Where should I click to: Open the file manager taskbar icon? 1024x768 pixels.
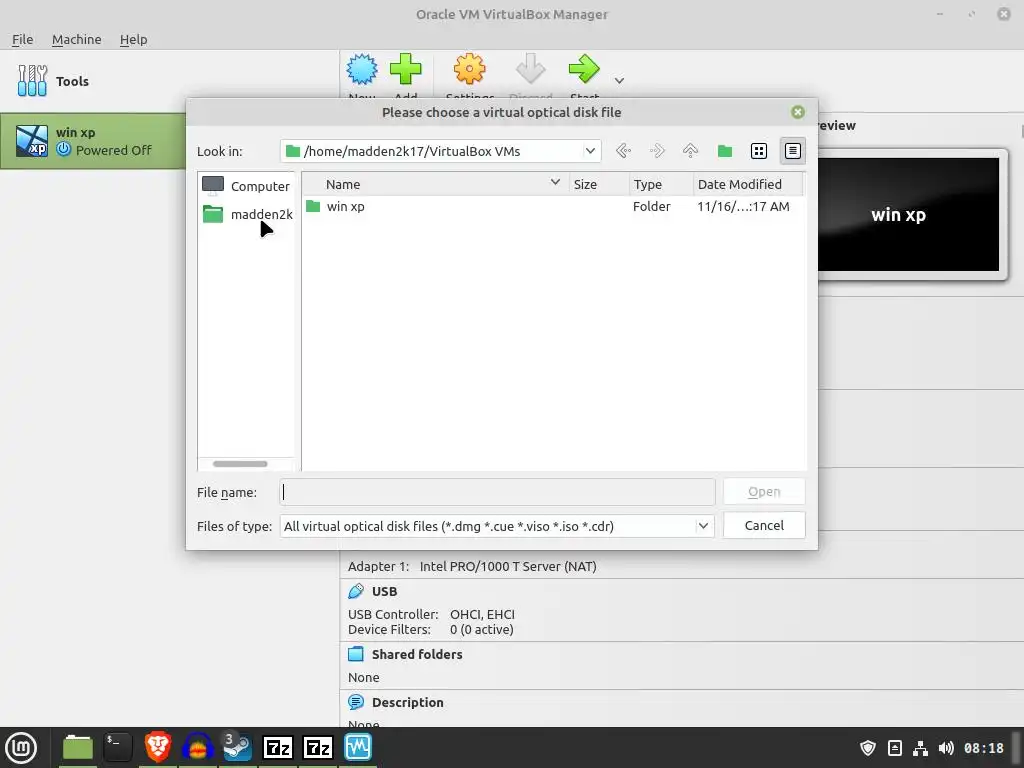[x=78, y=747]
